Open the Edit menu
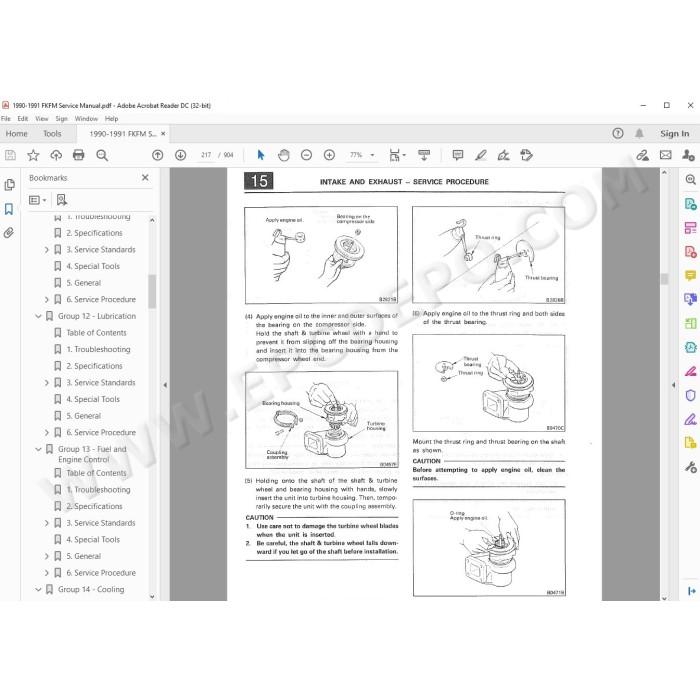 click(x=23, y=119)
